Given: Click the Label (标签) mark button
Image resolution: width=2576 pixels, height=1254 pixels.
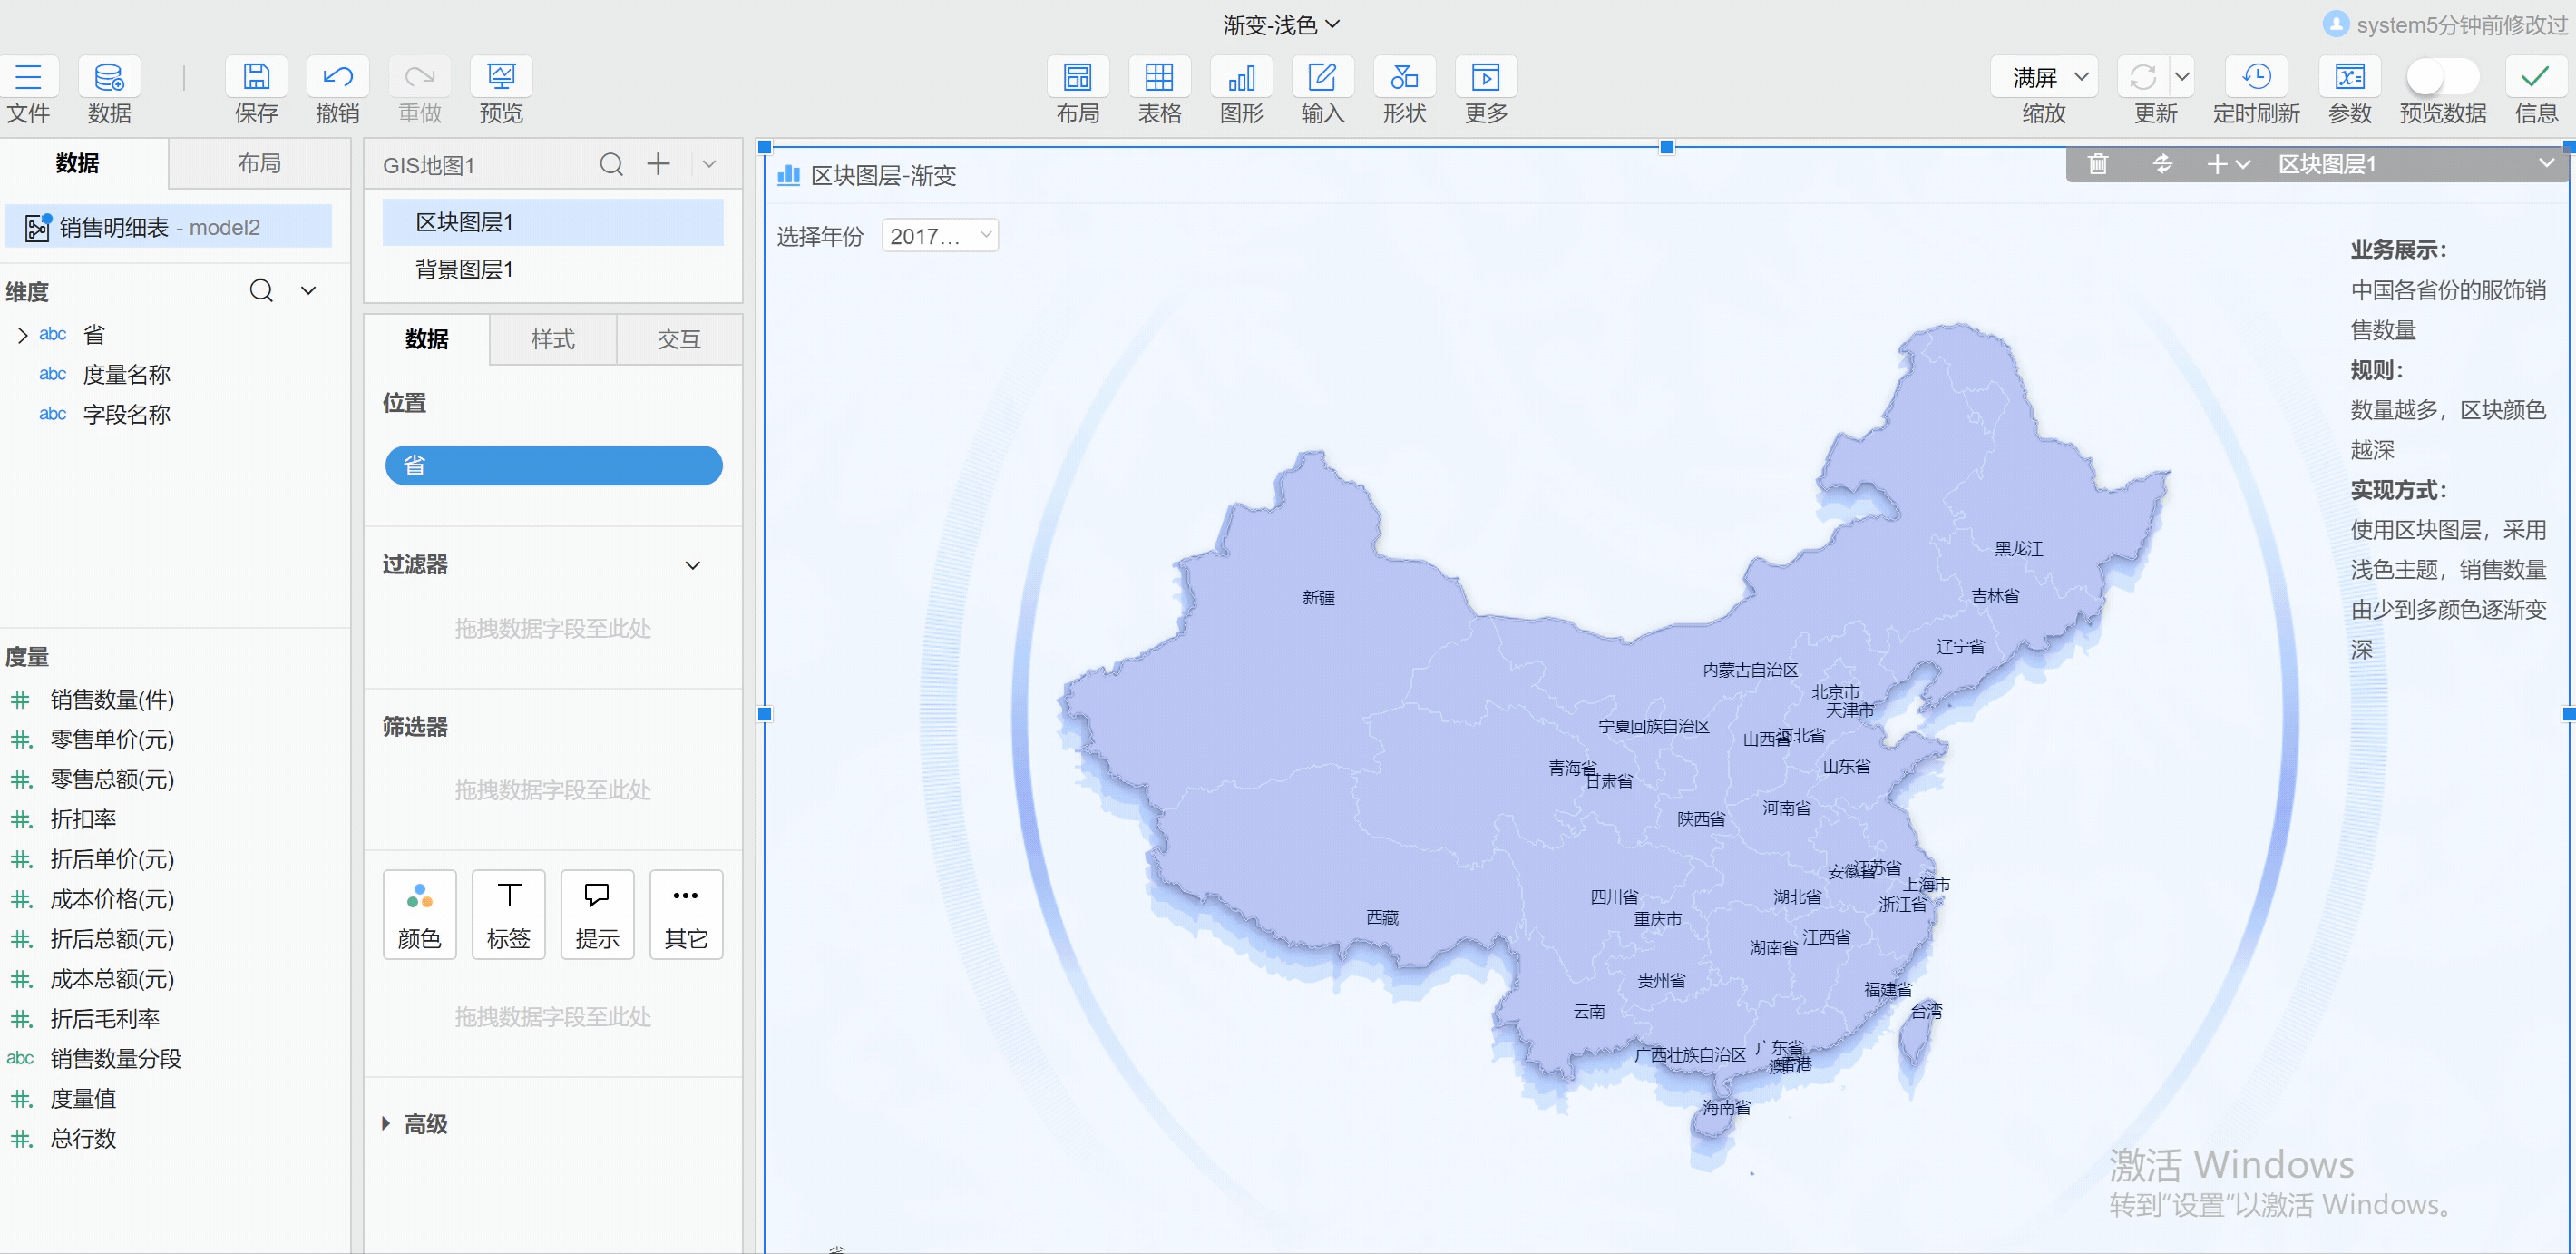Looking at the screenshot, I should click(508, 914).
